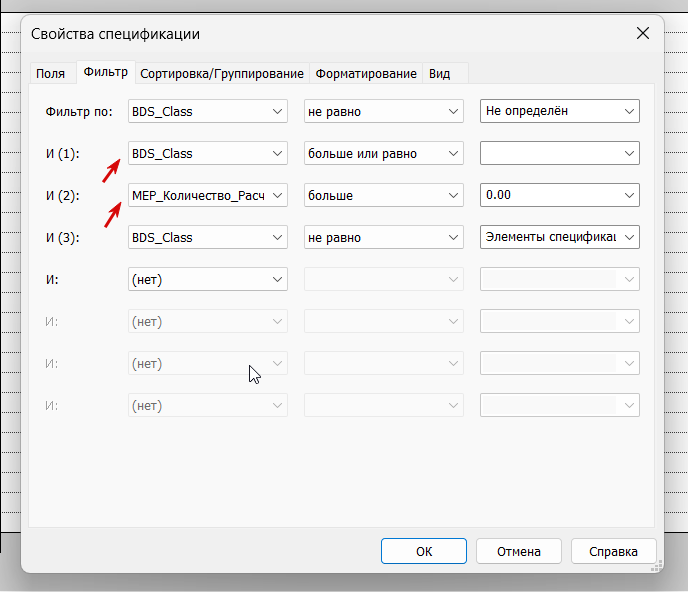The image size is (688, 592).
Task: Open help with the Справка button
Action: pos(613,551)
